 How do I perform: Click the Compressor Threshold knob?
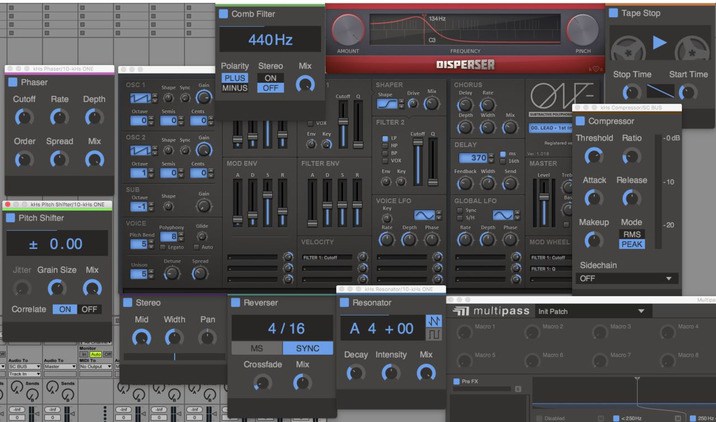pyautogui.click(x=594, y=156)
